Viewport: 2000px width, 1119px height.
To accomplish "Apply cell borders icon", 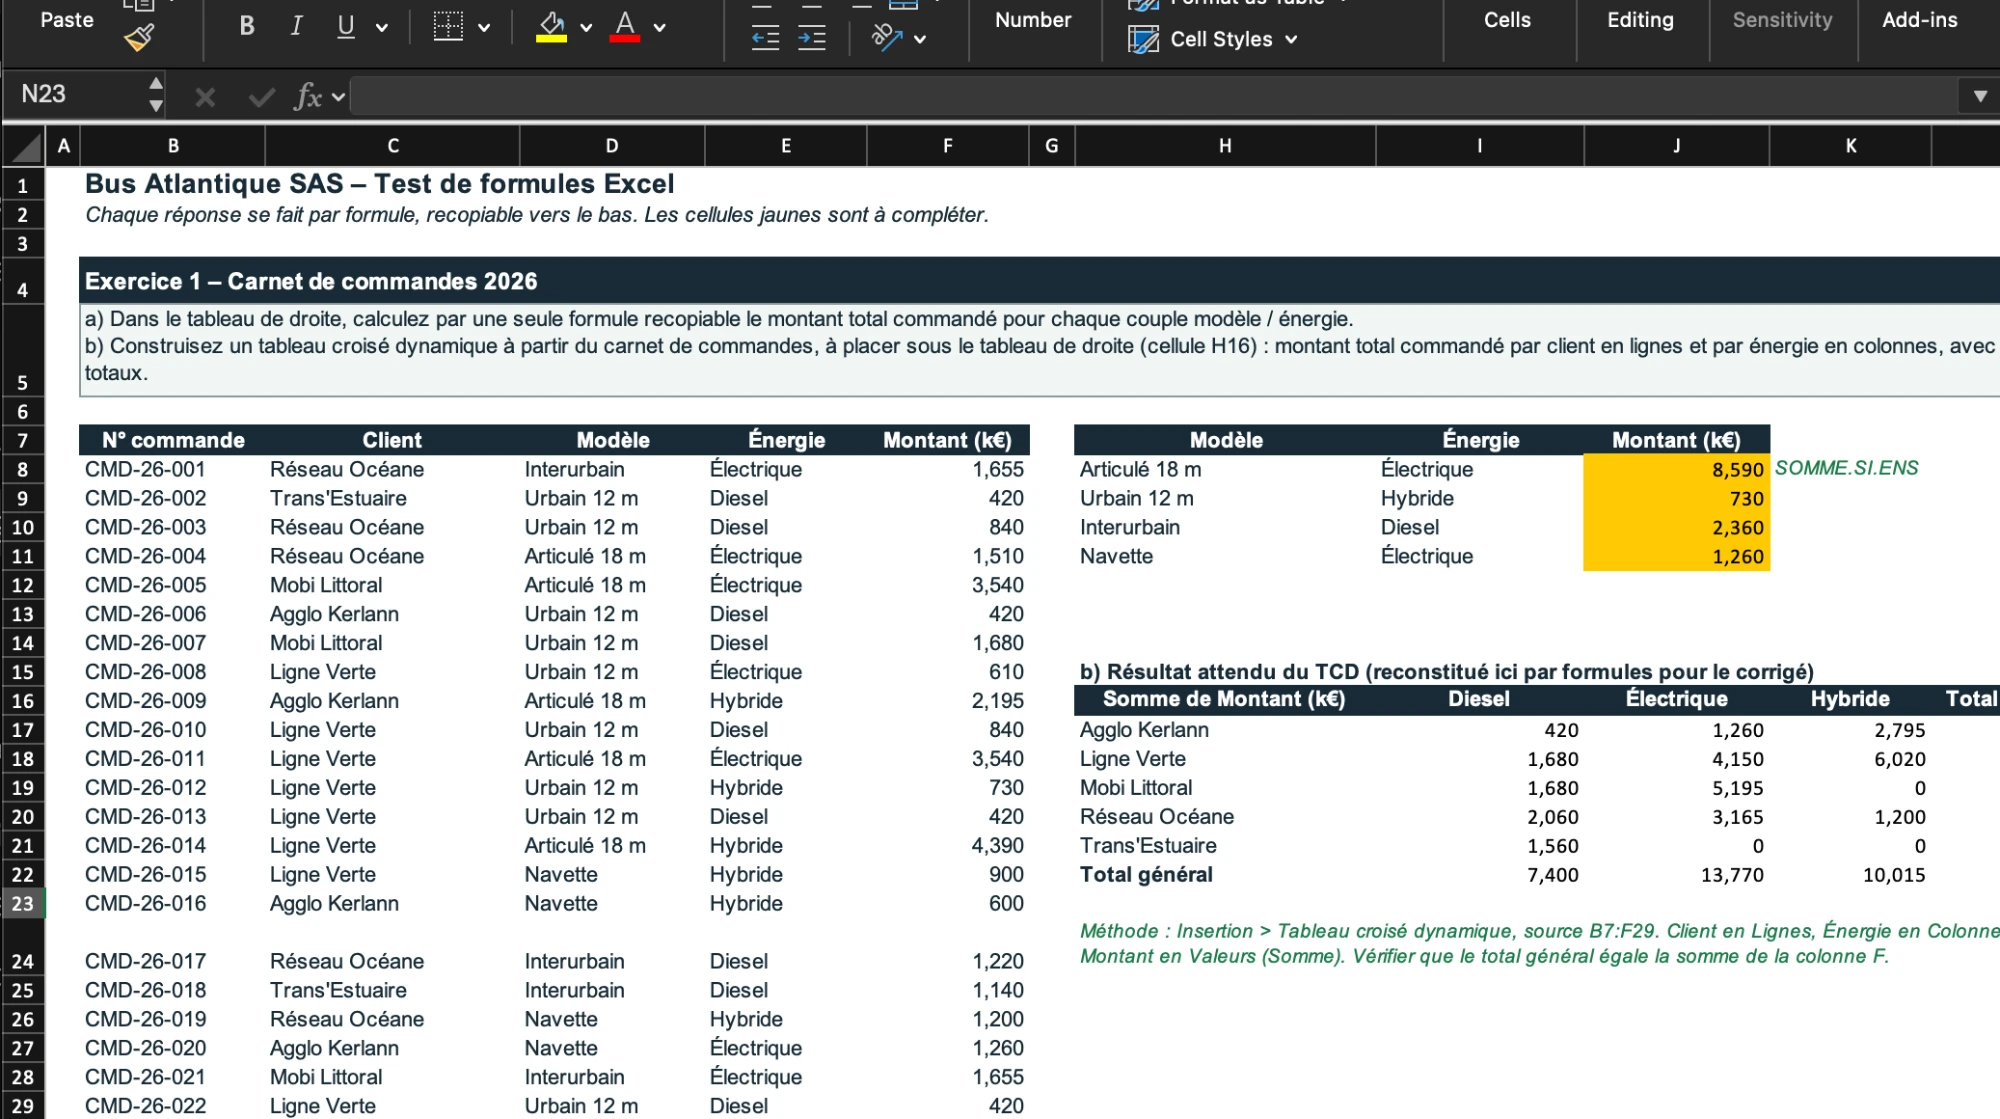I will 448,26.
